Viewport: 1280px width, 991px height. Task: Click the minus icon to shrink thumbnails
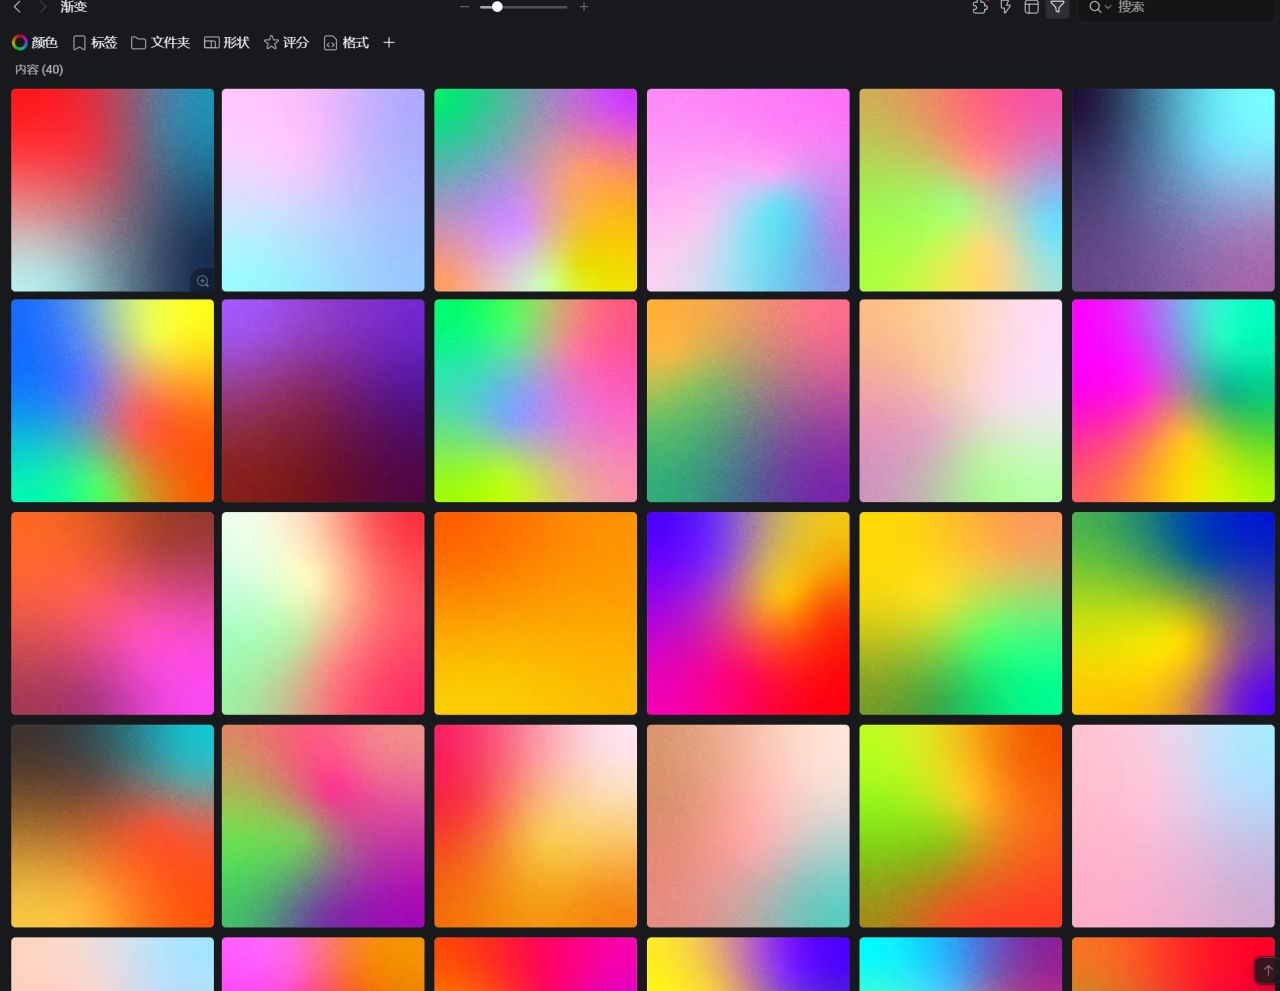(x=464, y=7)
